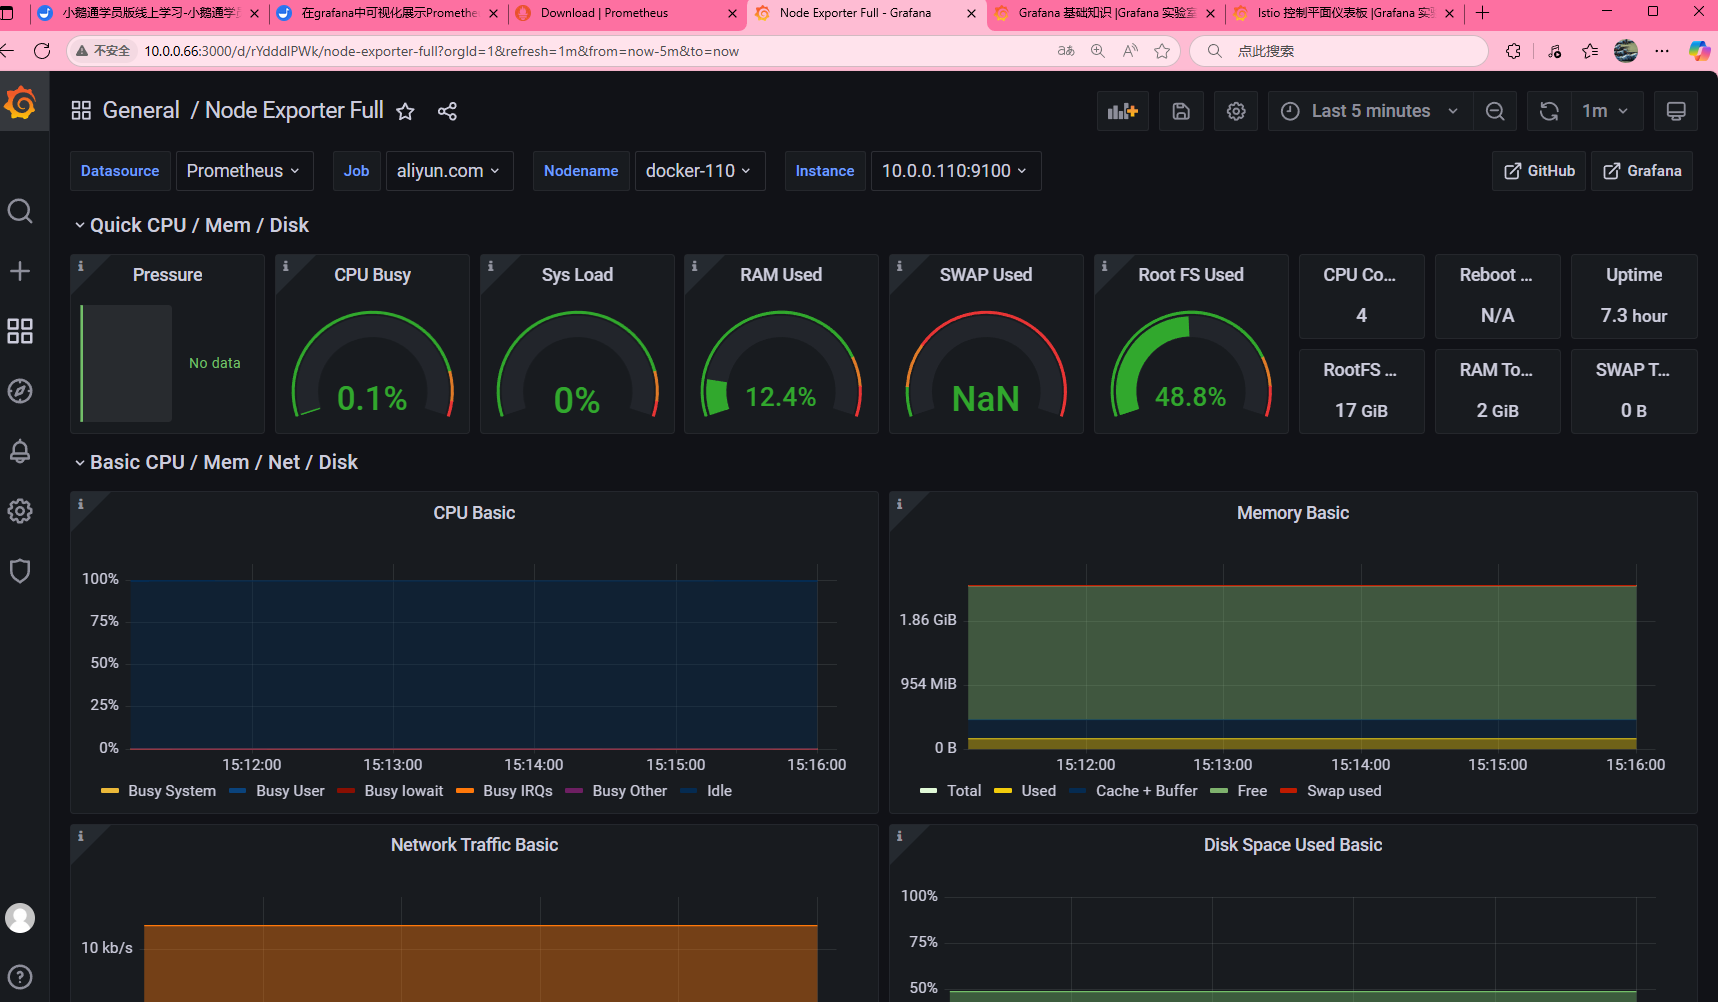The image size is (1718, 1002).
Task: Refresh the dashboard now
Action: pyautogui.click(x=1549, y=111)
